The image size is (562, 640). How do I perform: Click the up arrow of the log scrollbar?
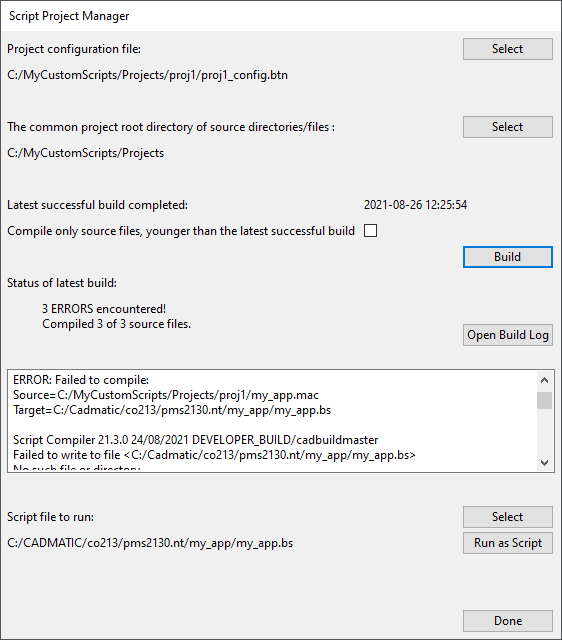coord(544,380)
